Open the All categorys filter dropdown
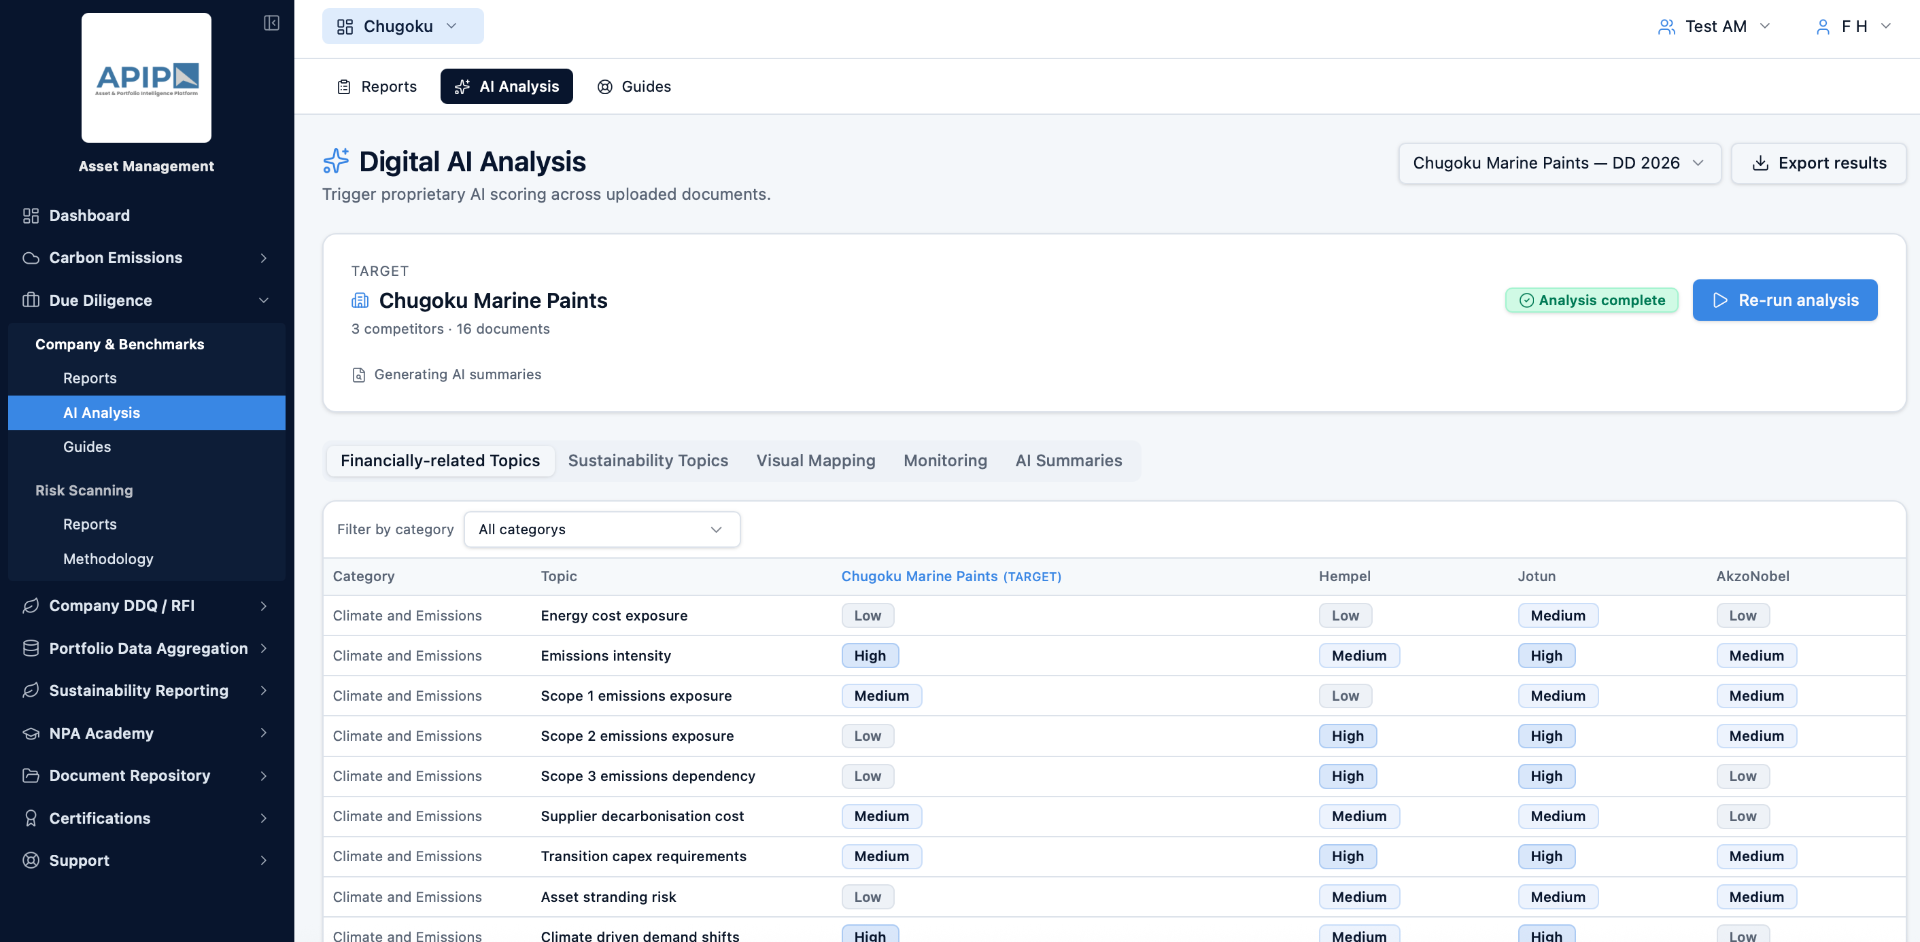 coord(602,530)
